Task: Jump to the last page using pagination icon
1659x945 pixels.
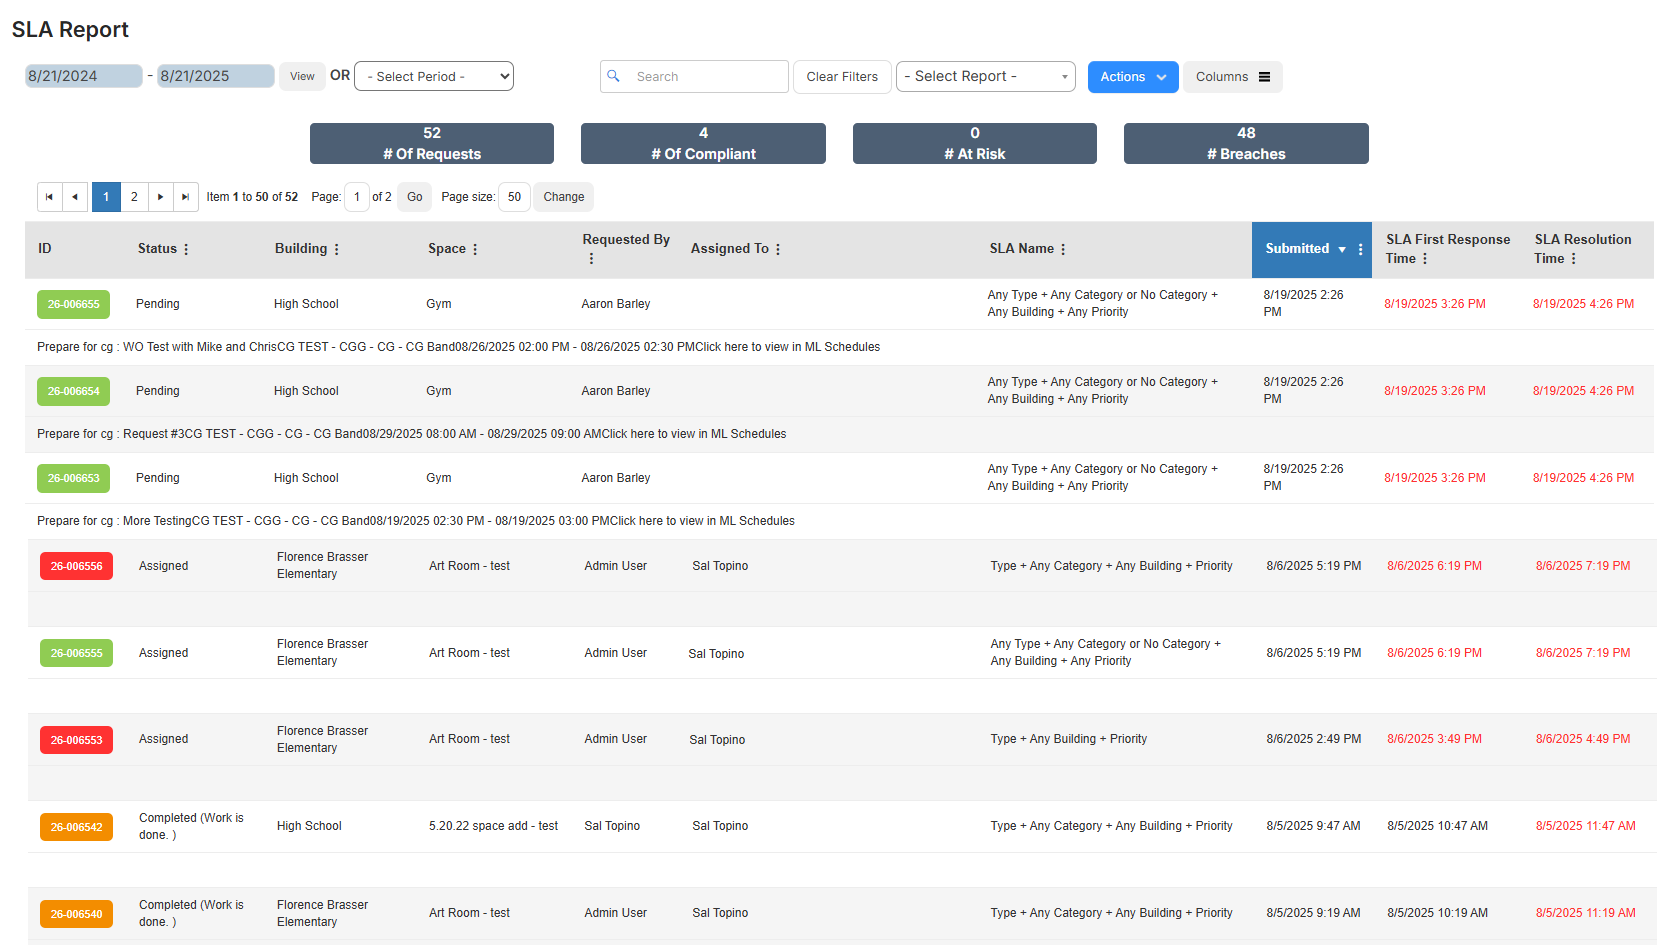Action: pyautogui.click(x=186, y=197)
